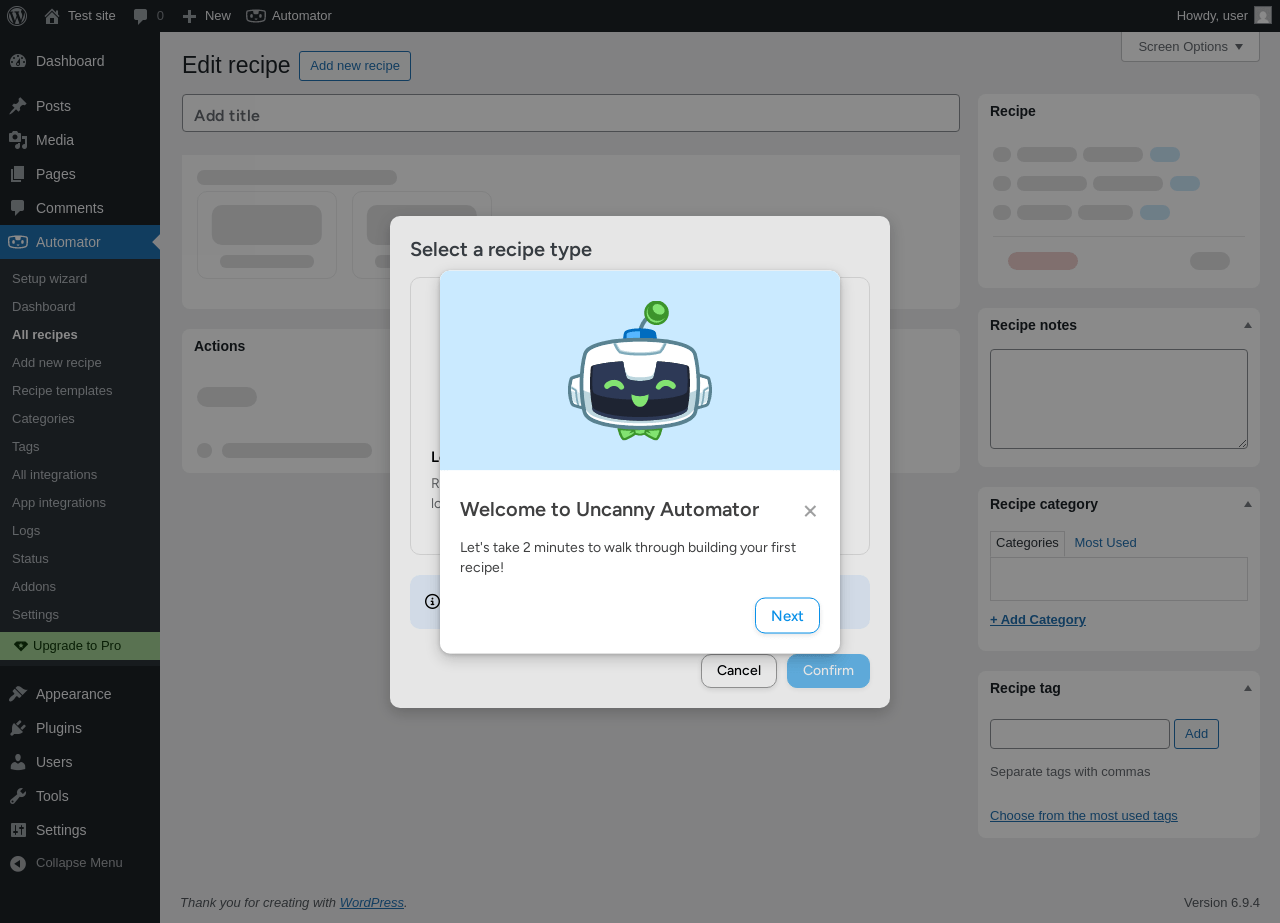Open Tags submenu item
Image resolution: width=1280 pixels, height=923 pixels.
[x=80, y=447]
